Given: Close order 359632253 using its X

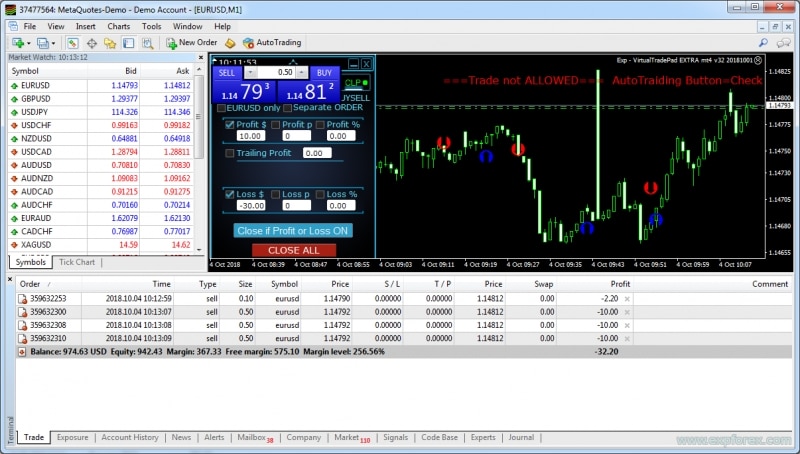Looking at the screenshot, I should coord(627,299).
